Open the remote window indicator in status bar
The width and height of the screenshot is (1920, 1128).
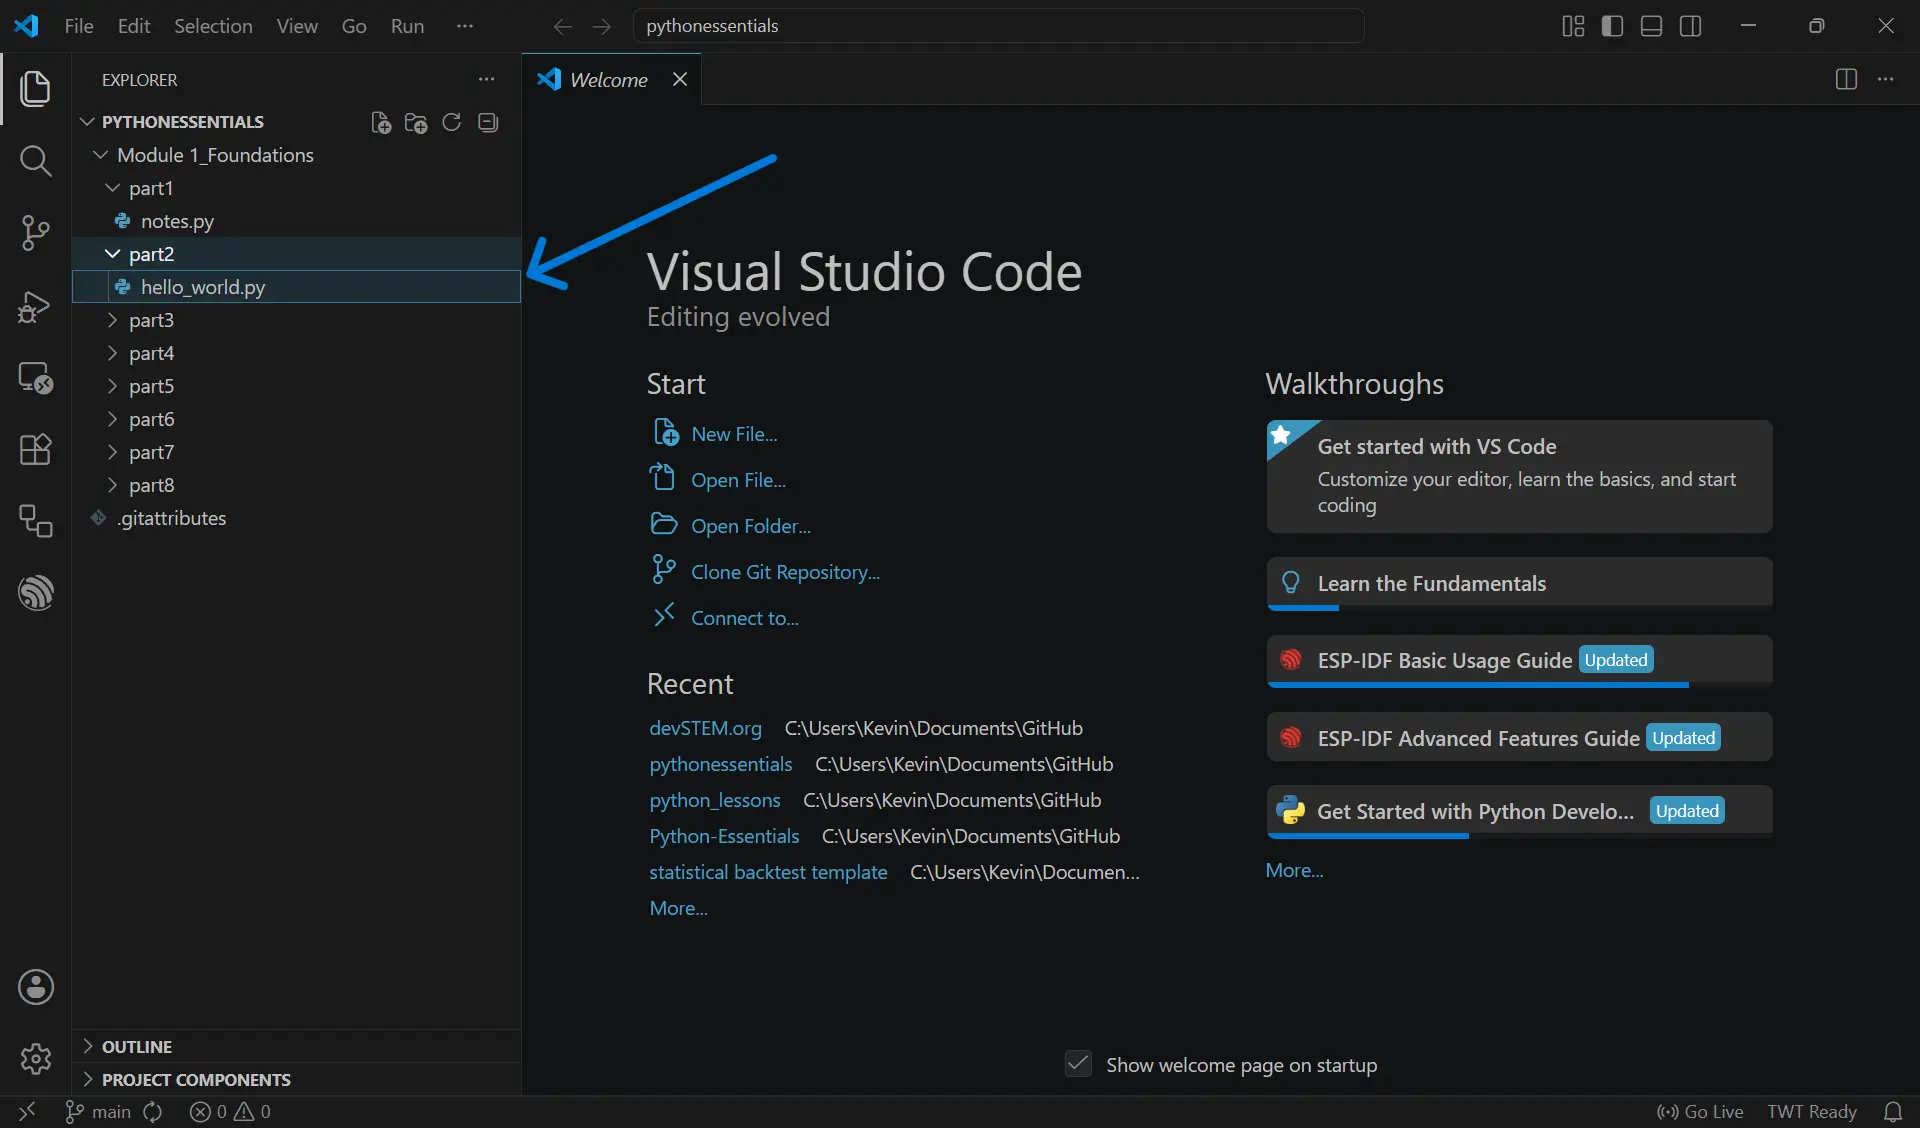point(27,1111)
